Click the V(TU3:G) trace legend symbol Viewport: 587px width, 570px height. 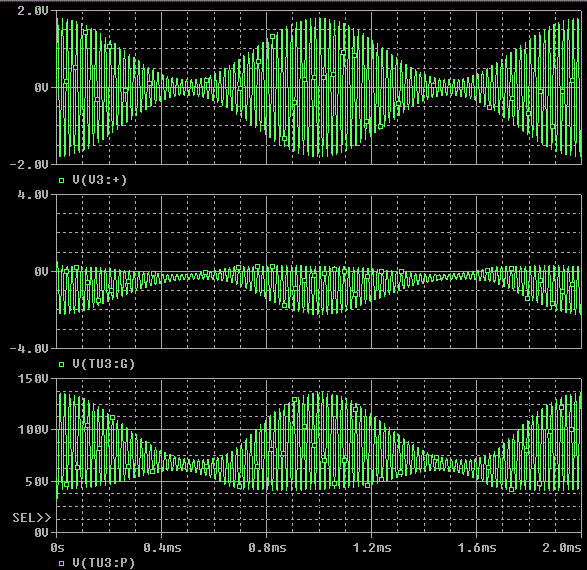click(x=61, y=364)
